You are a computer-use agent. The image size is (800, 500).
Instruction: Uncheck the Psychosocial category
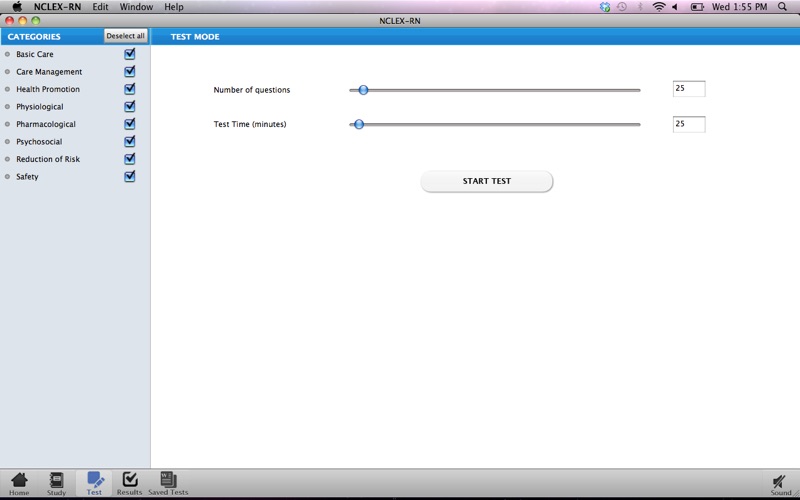[130, 141]
